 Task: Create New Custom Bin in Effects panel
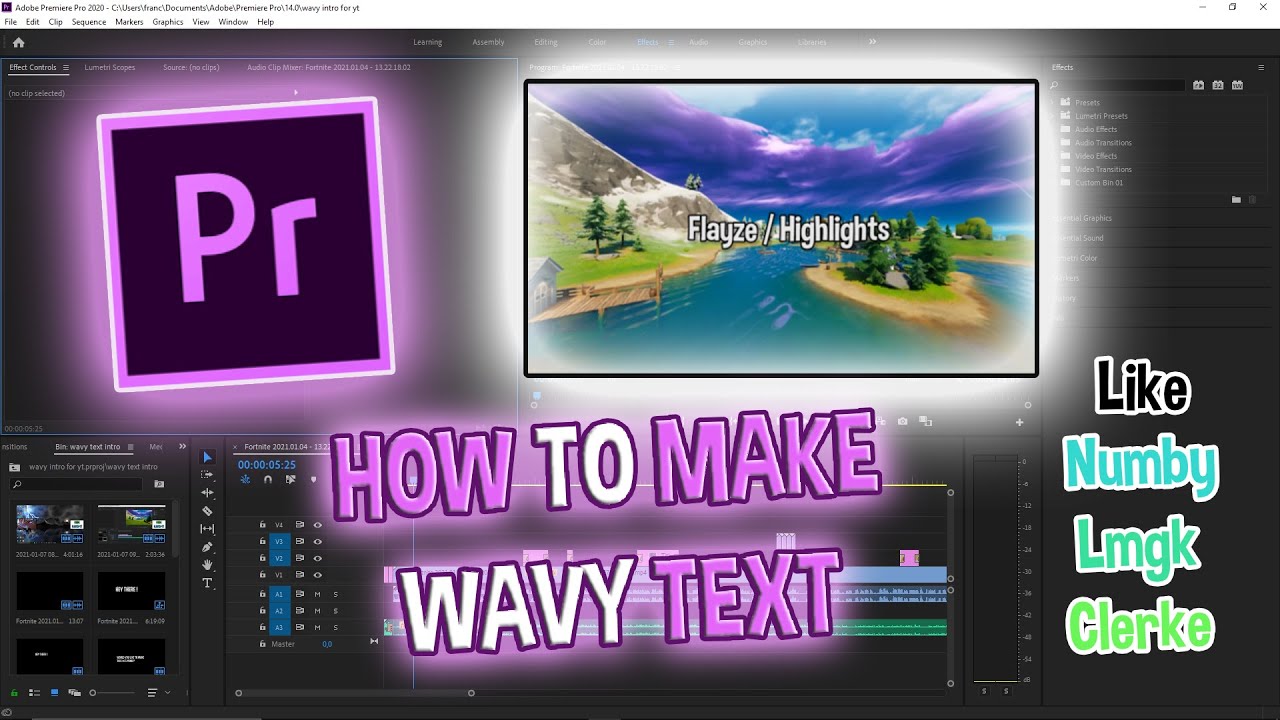point(1236,200)
